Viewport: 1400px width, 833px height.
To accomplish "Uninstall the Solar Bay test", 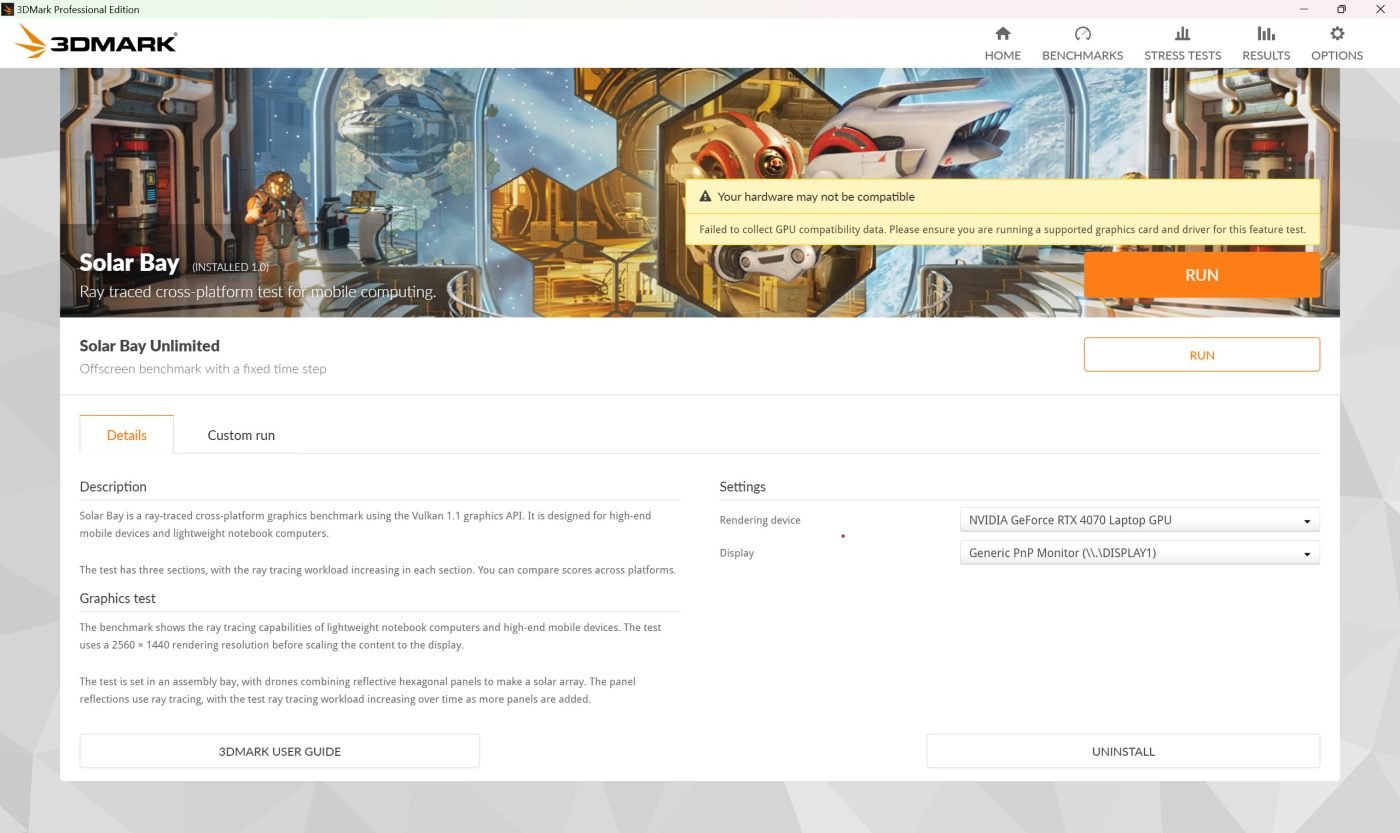I will [x=1123, y=751].
